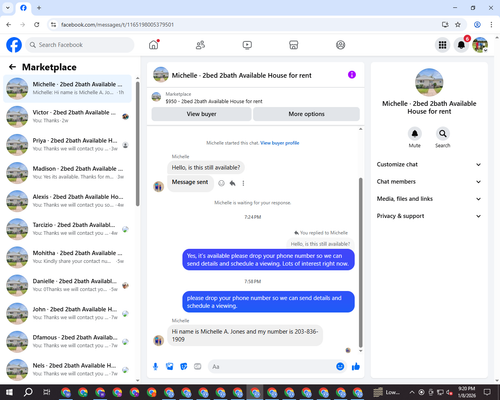
Task: Open Windows taskbar search
Action: [28, 392]
